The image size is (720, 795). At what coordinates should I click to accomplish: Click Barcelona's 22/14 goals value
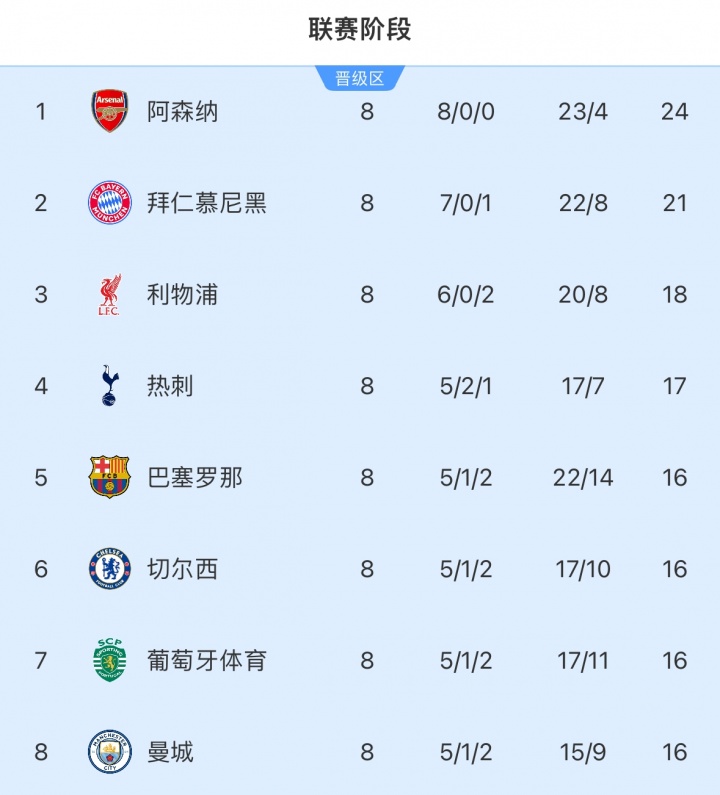583,477
